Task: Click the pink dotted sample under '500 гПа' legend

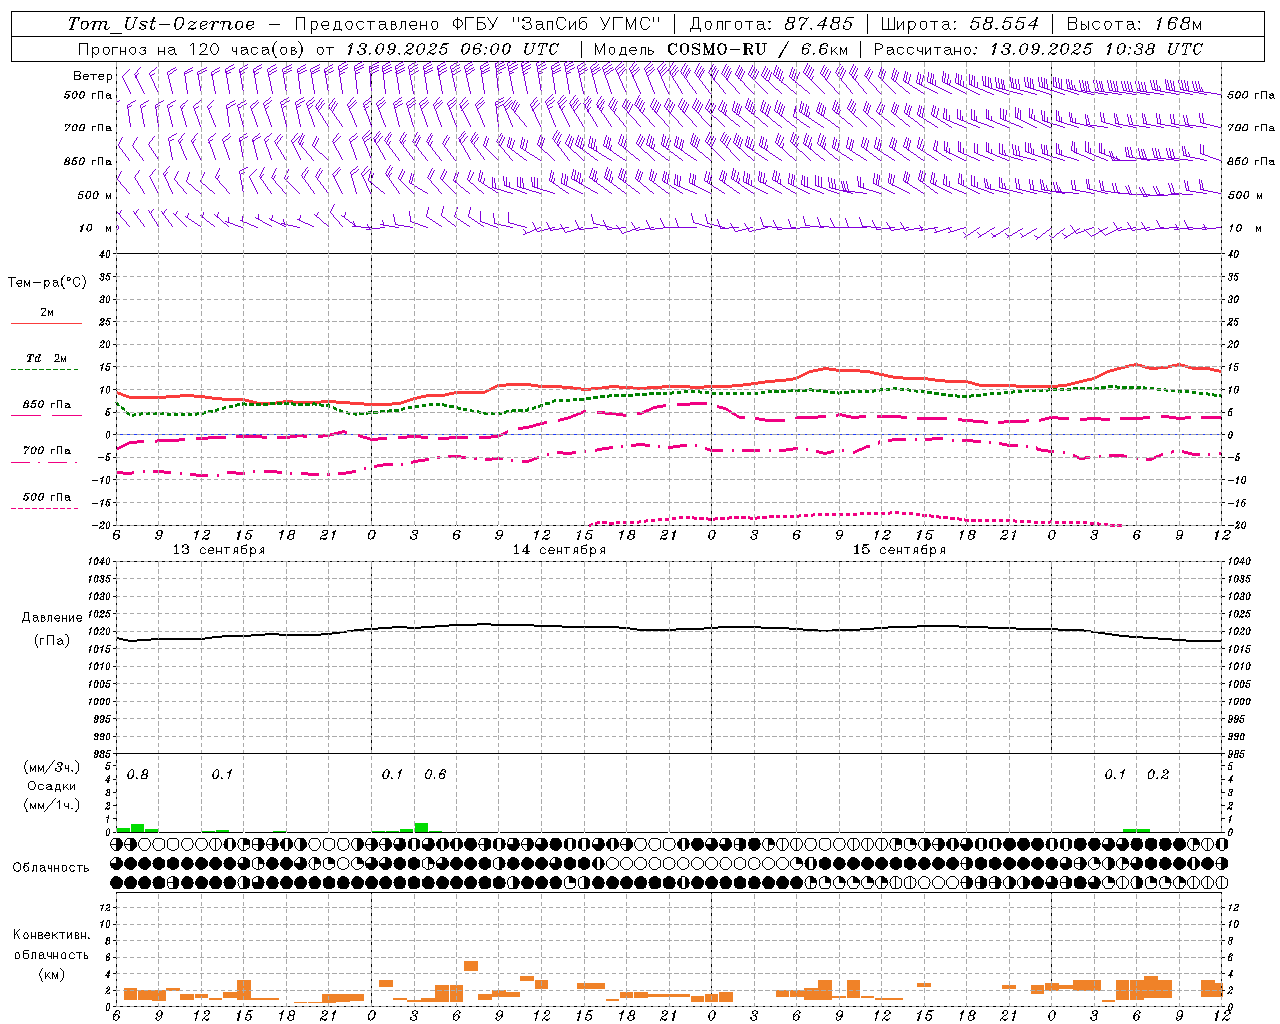Action: click(44, 508)
